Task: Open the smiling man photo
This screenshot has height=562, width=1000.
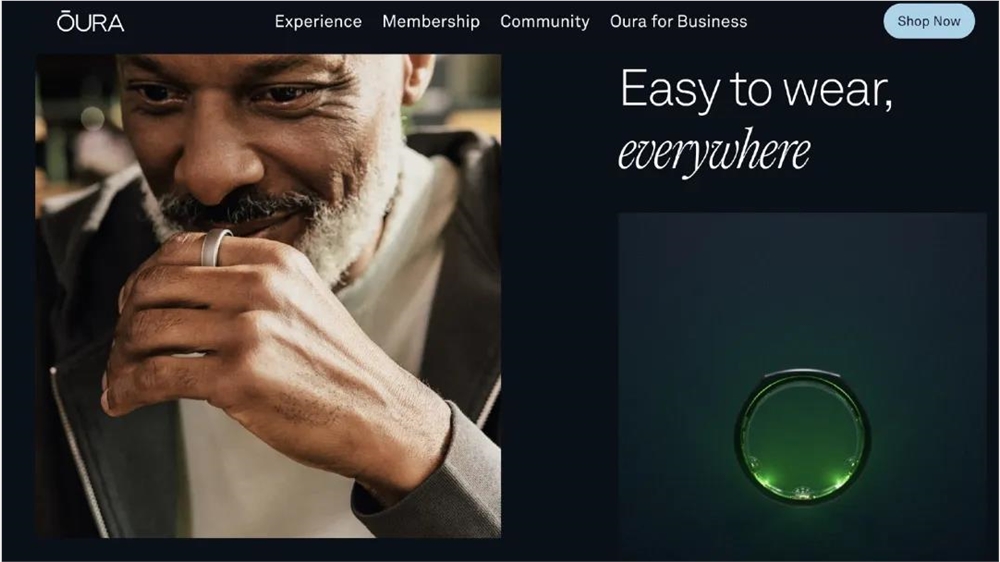Action: coord(268,295)
